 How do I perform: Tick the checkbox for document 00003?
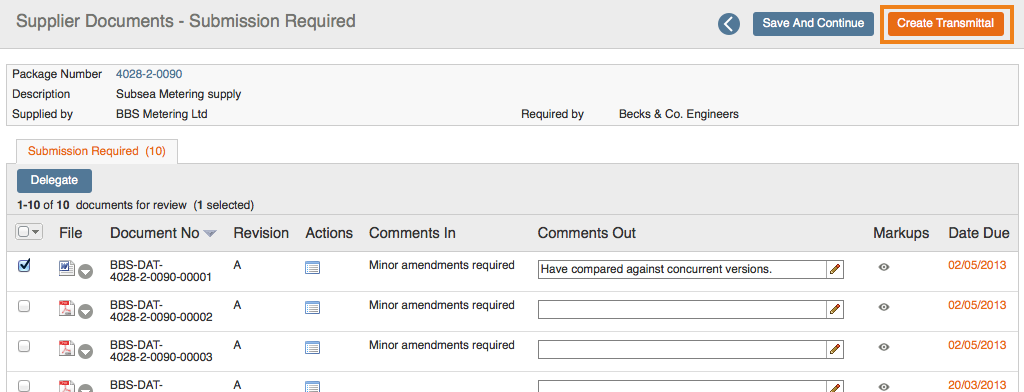pos(24,347)
